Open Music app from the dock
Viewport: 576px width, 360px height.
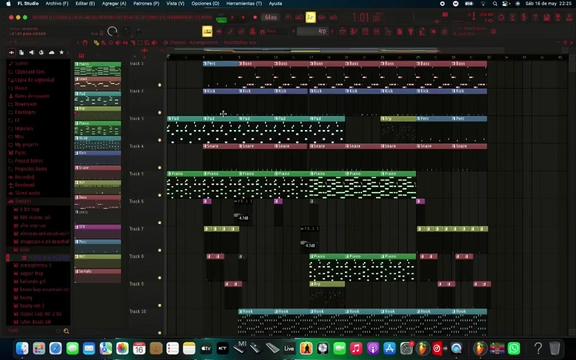click(x=356, y=348)
